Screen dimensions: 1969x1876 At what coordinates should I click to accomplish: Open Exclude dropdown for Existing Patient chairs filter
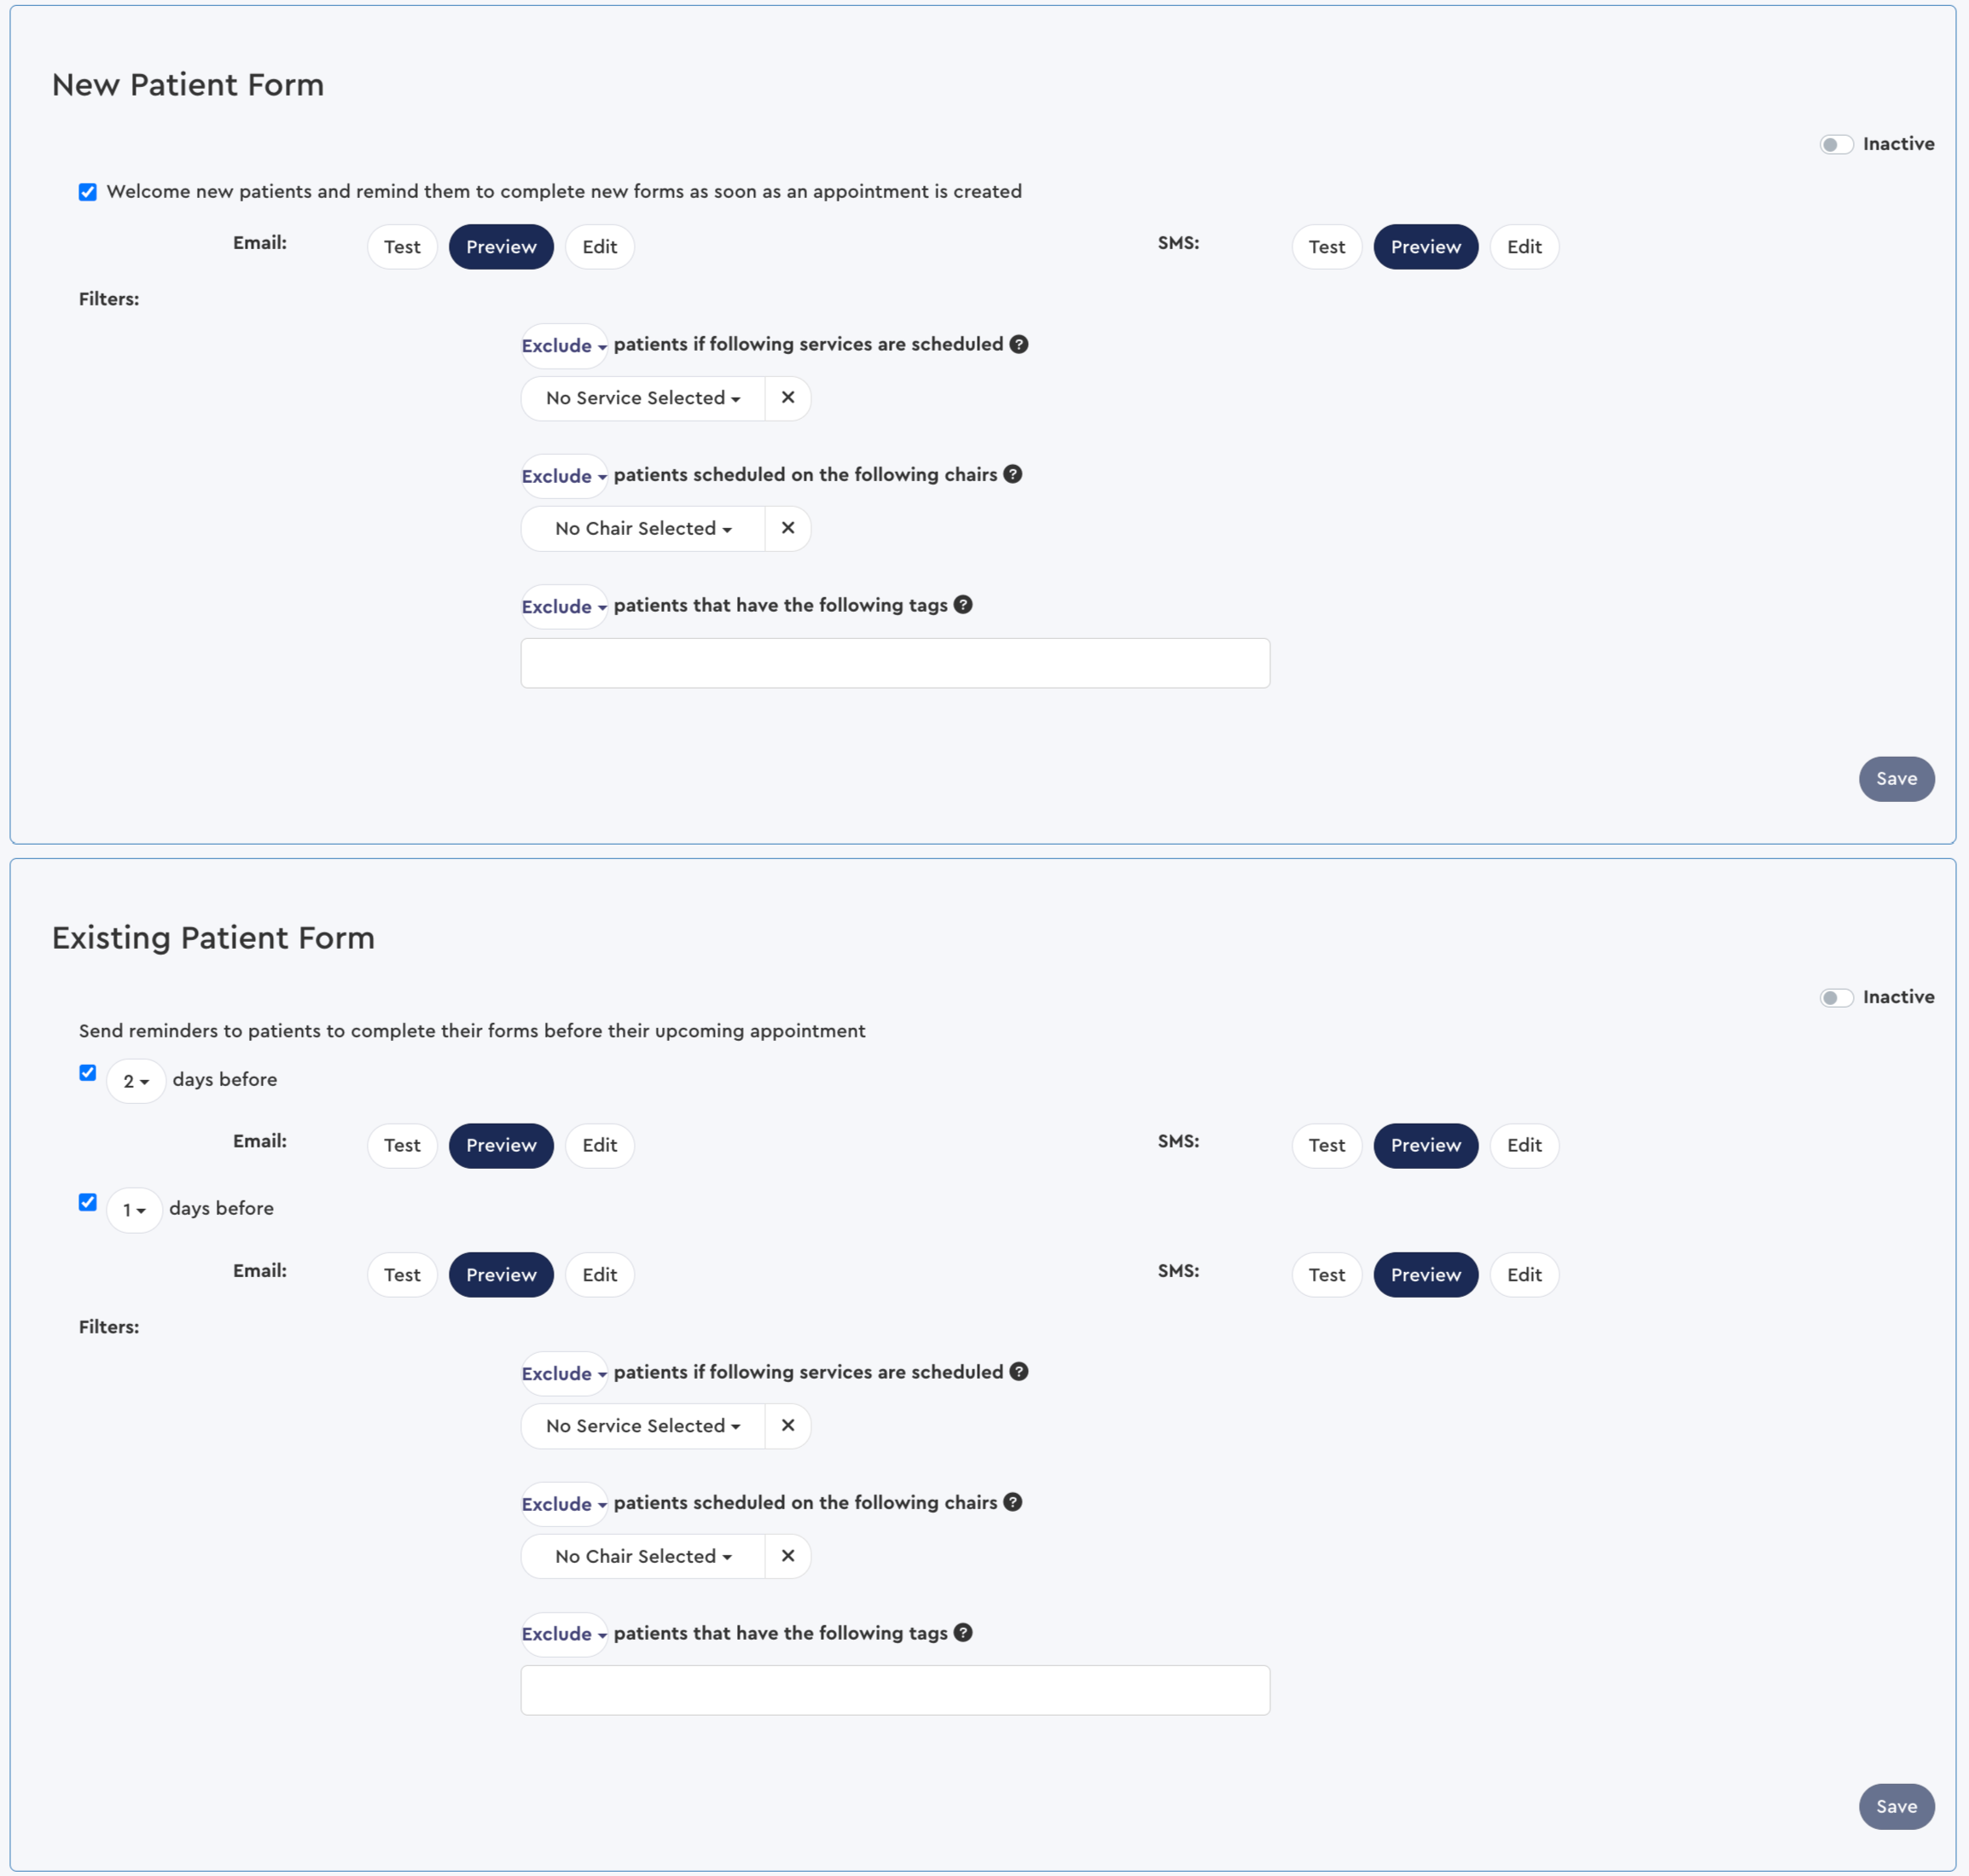click(x=563, y=1504)
